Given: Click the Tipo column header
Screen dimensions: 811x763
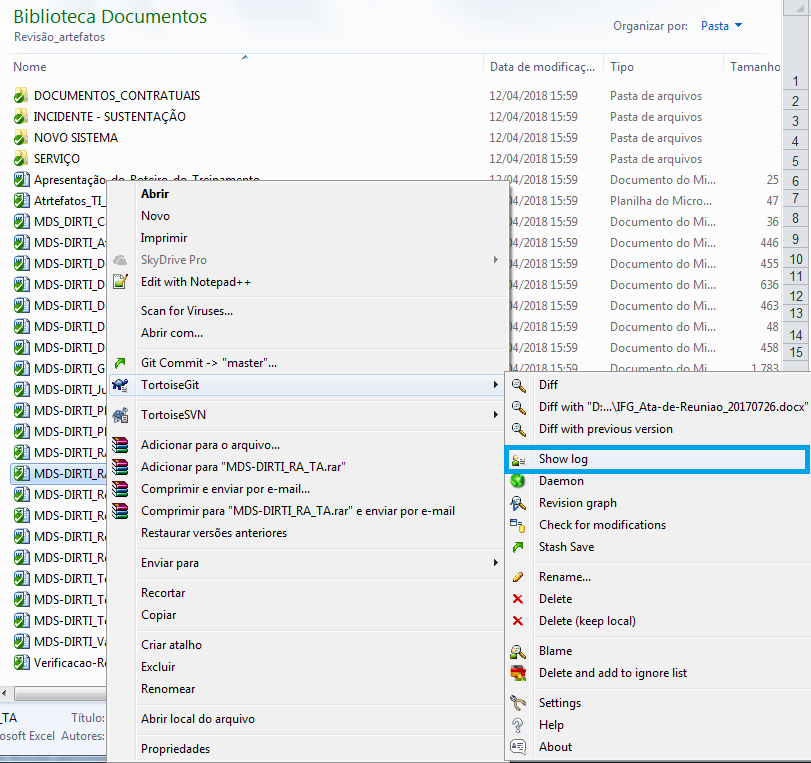Looking at the screenshot, I should [622, 67].
